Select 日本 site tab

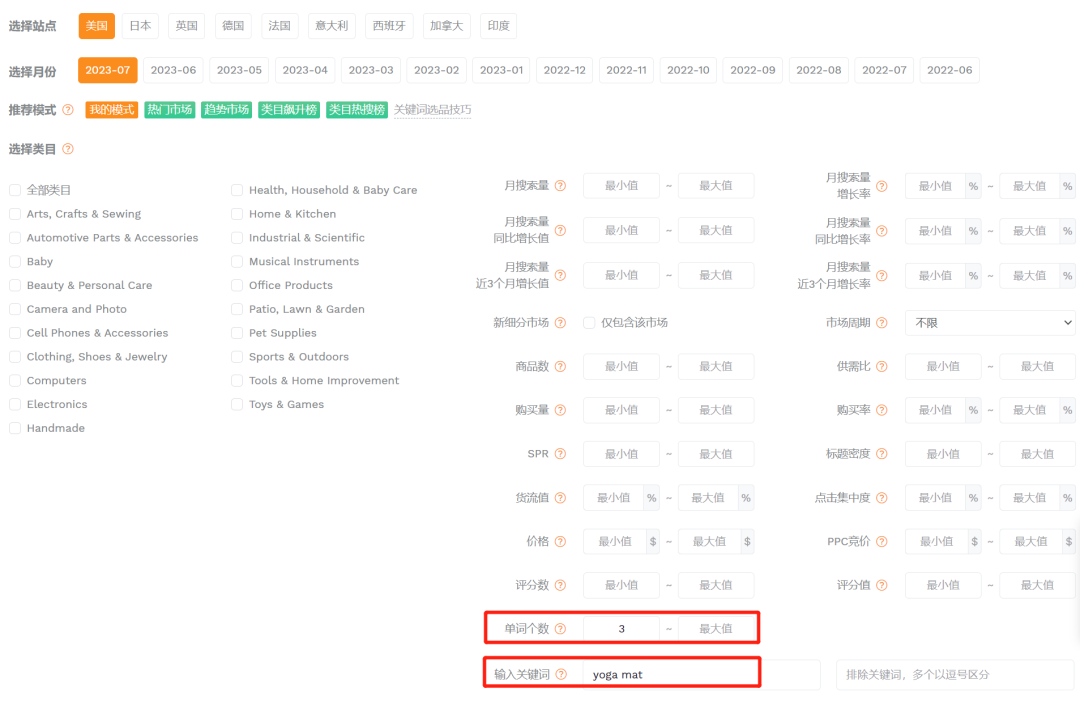141,25
